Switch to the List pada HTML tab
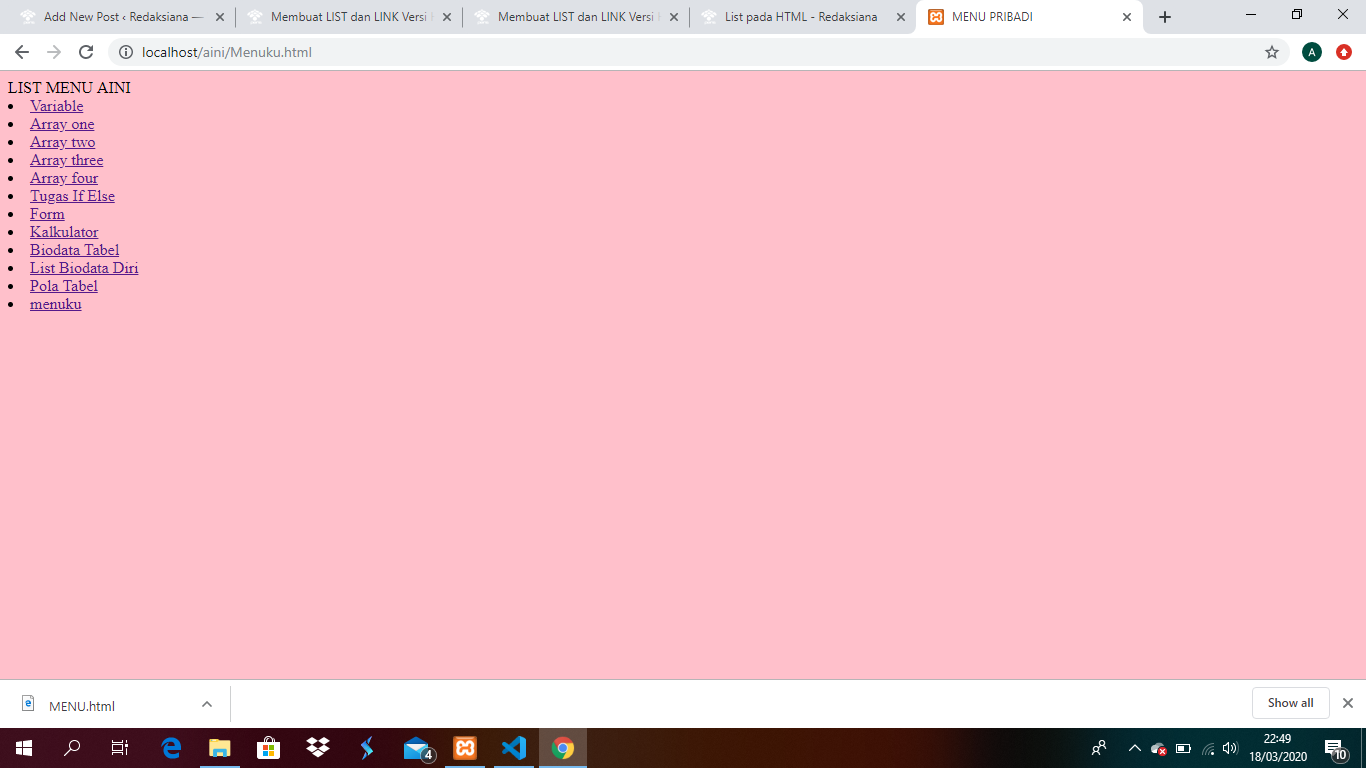The height and width of the screenshot is (768, 1366). click(800, 17)
